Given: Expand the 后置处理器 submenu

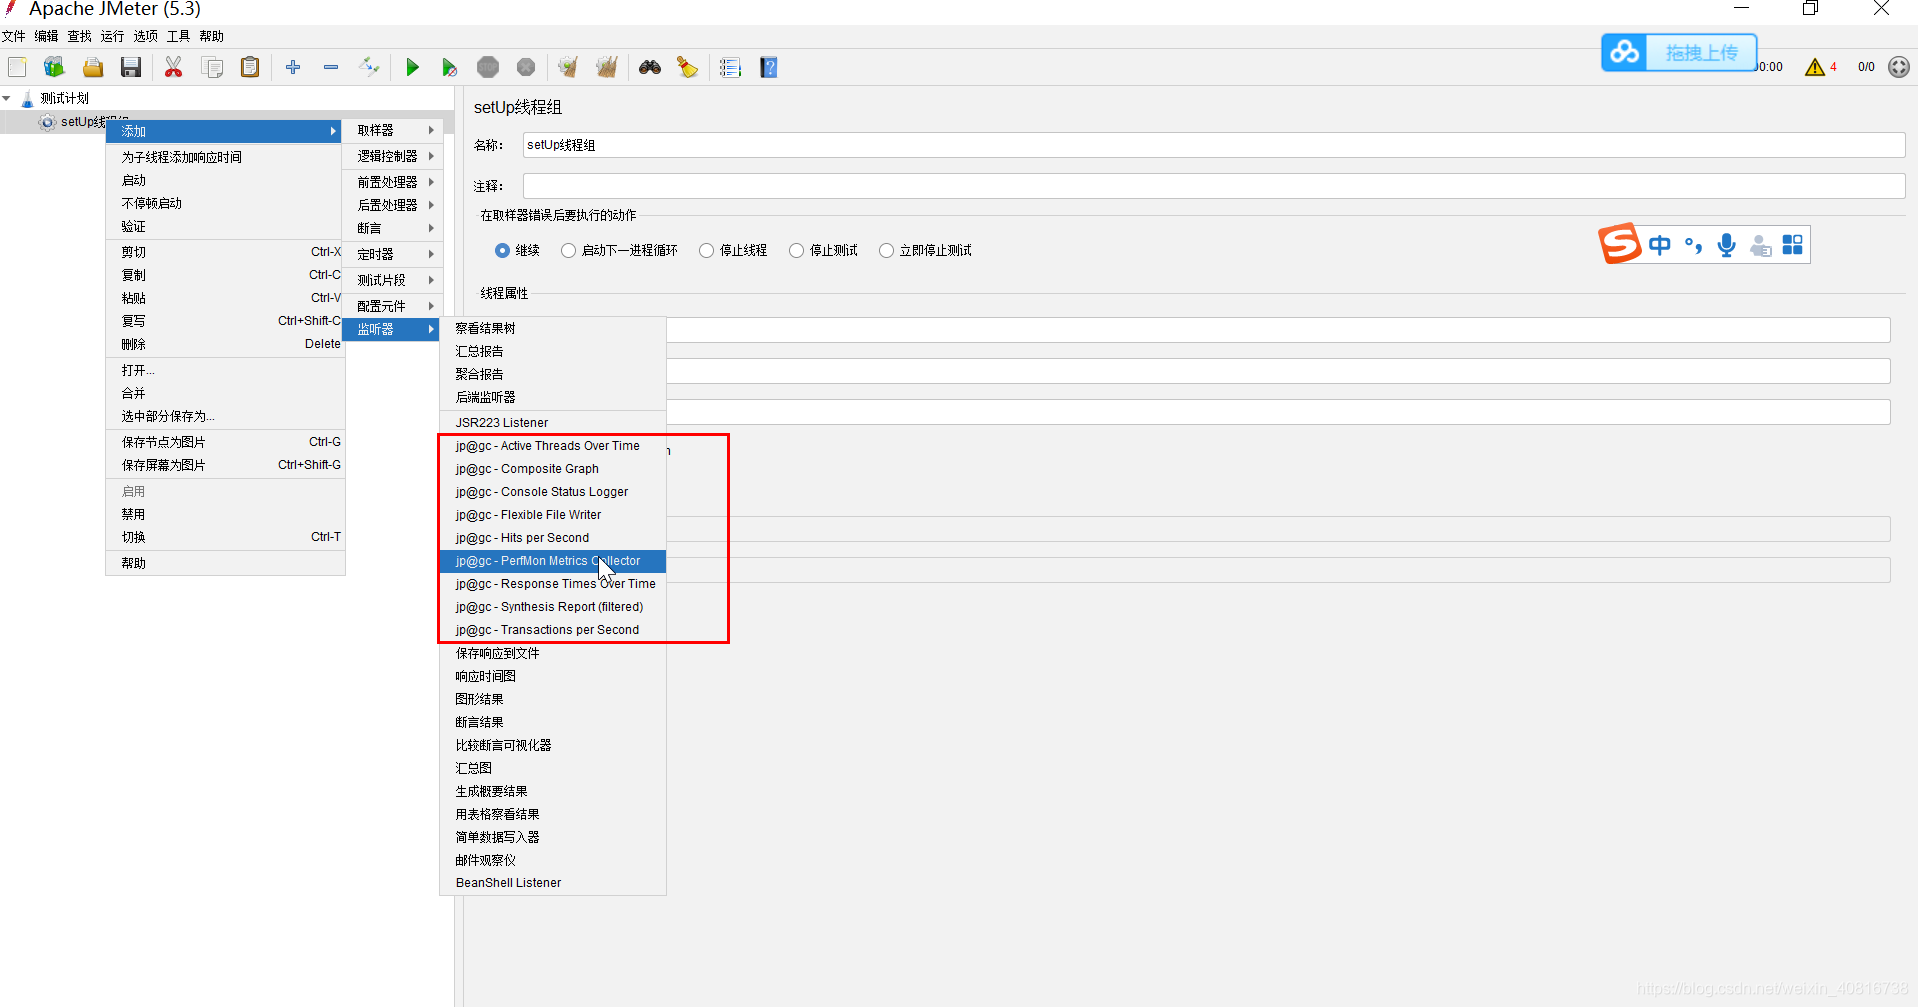Looking at the screenshot, I should coord(392,205).
